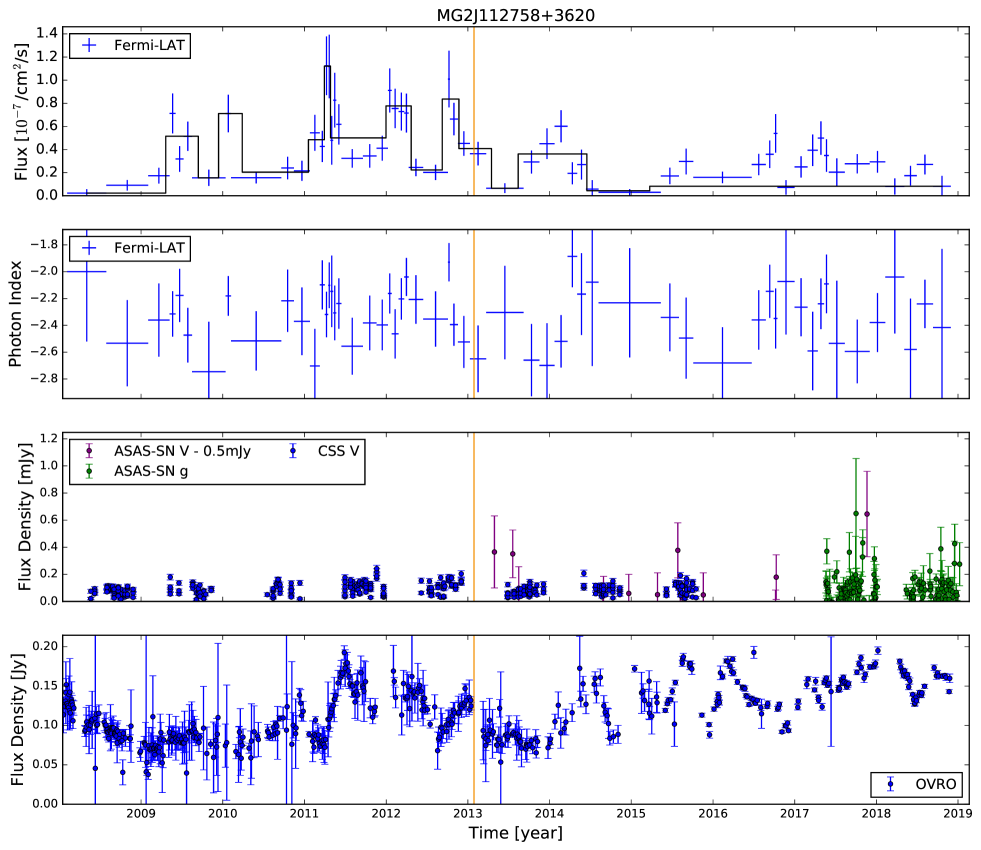Click the 2018 tick label on the time axis
This screenshot has width=981, height=850.
(876, 813)
